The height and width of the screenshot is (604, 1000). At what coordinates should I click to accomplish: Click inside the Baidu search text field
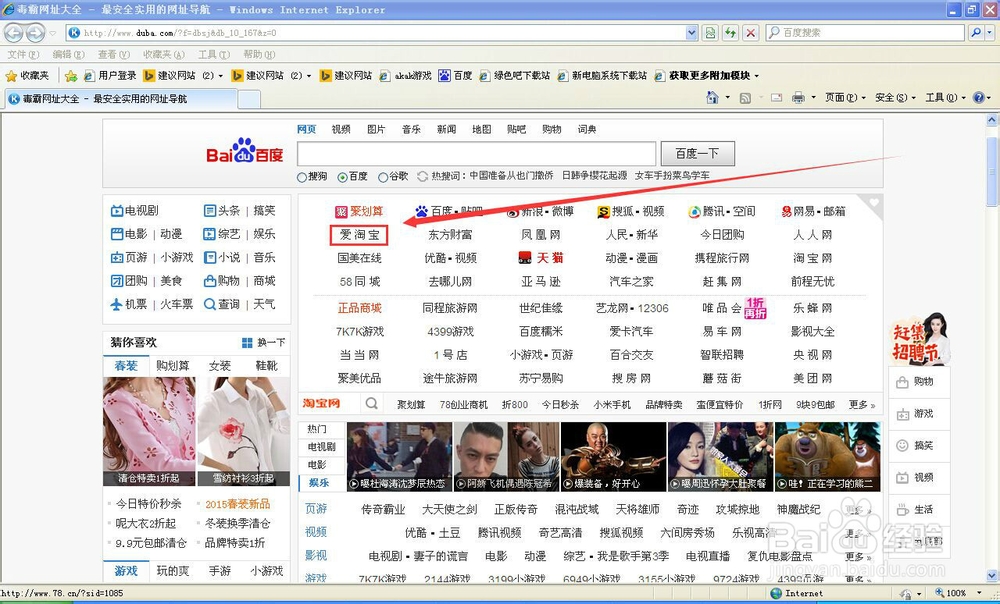click(476, 154)
